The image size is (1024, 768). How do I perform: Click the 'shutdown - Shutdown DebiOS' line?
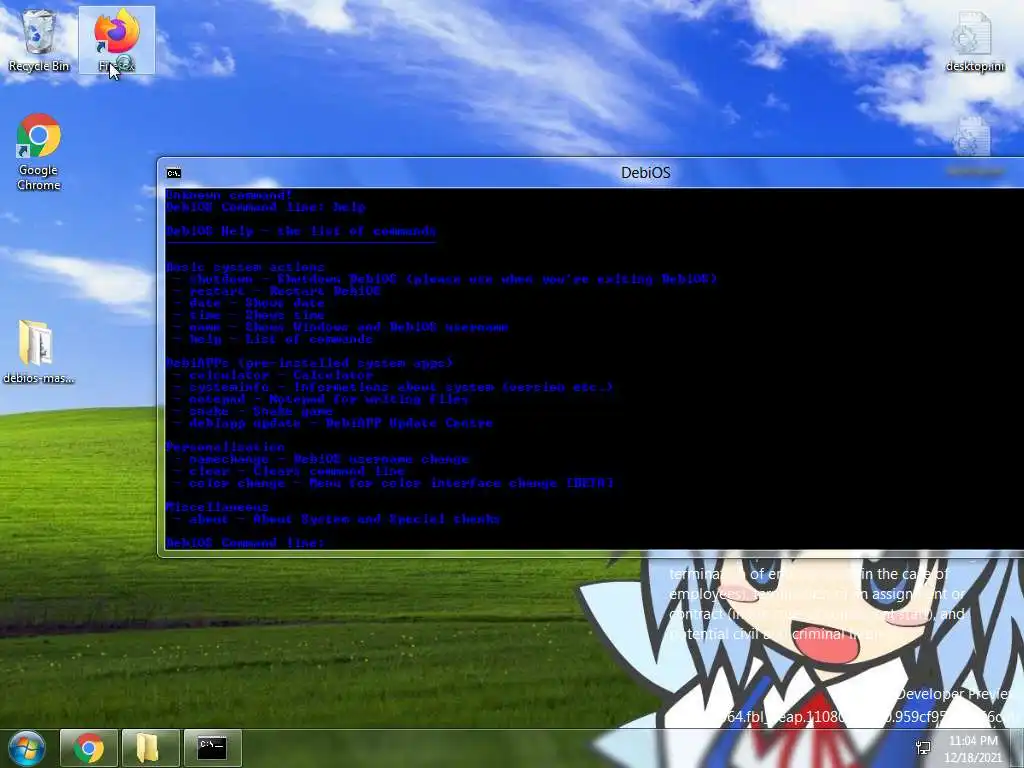click(446, 279)
